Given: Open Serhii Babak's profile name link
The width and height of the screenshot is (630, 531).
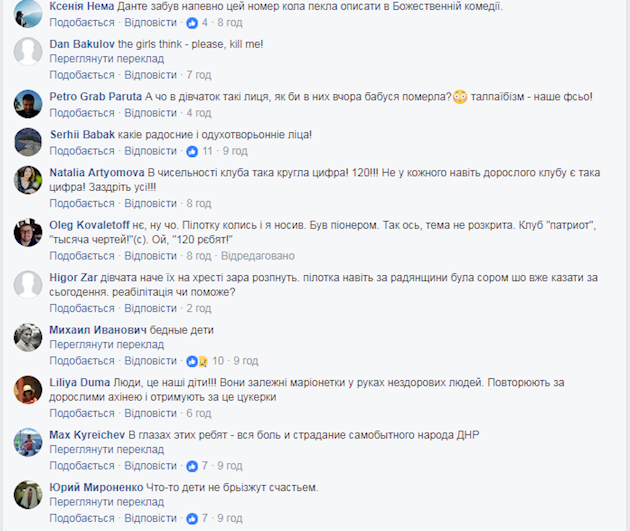Looking at the screenshot, I should coord(82,135).
